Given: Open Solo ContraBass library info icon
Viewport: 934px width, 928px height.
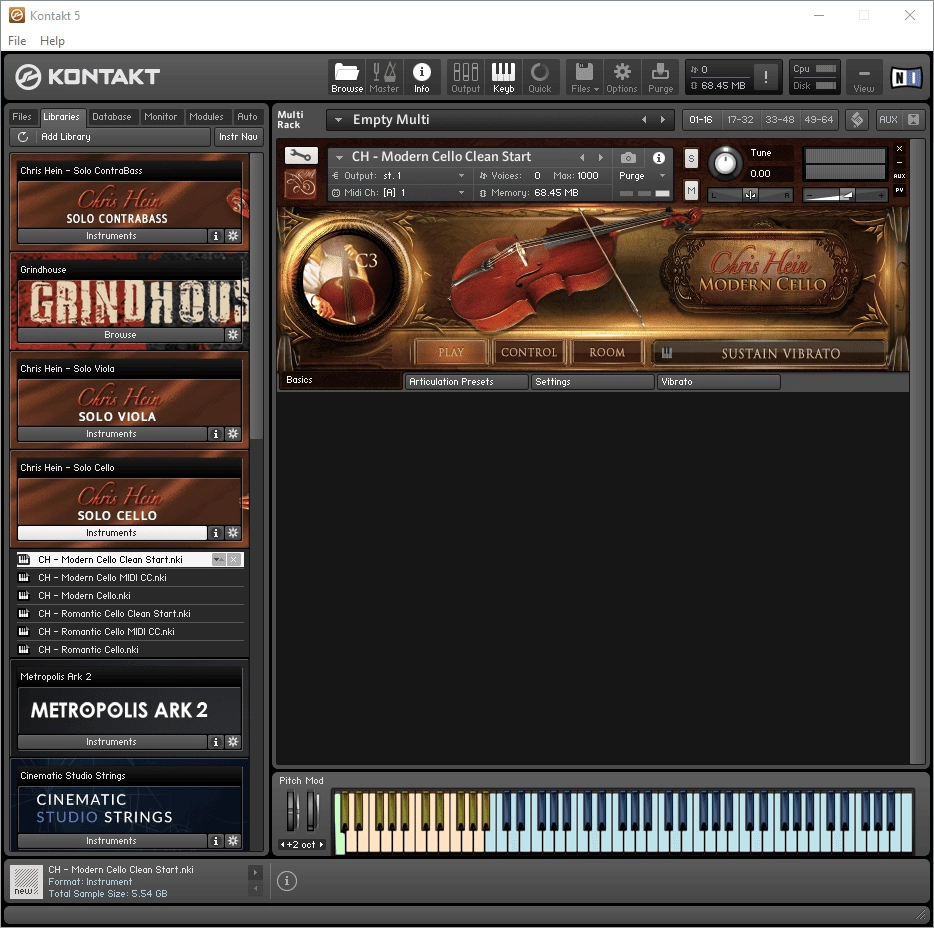Looking at the screenshot, I should [x=216, y=236].
